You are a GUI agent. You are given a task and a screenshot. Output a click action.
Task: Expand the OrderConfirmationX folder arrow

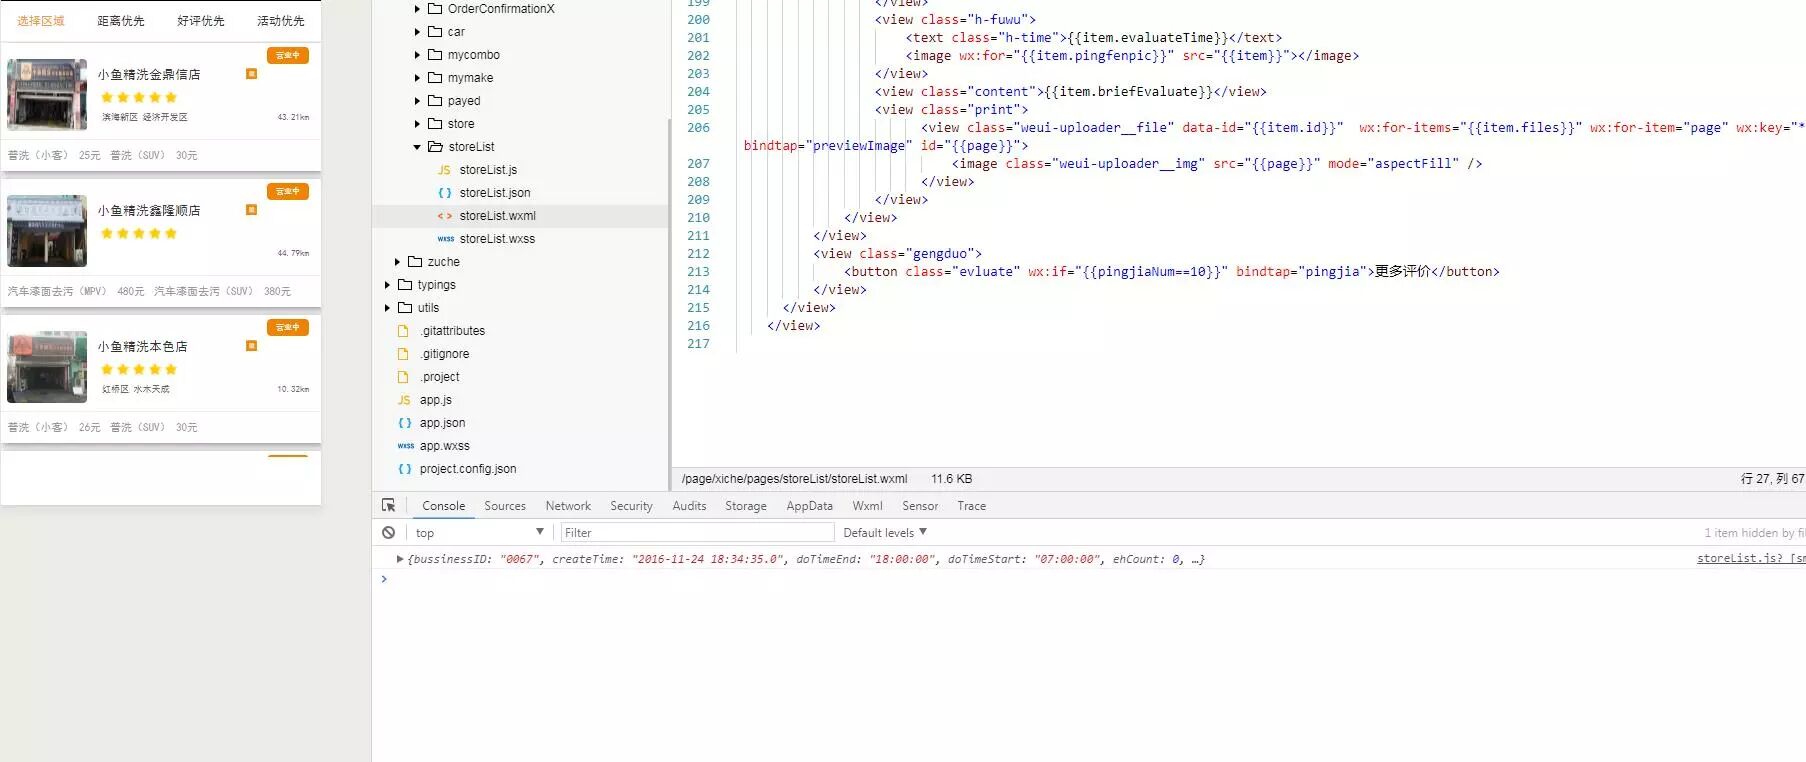click(x=417, y=9)
